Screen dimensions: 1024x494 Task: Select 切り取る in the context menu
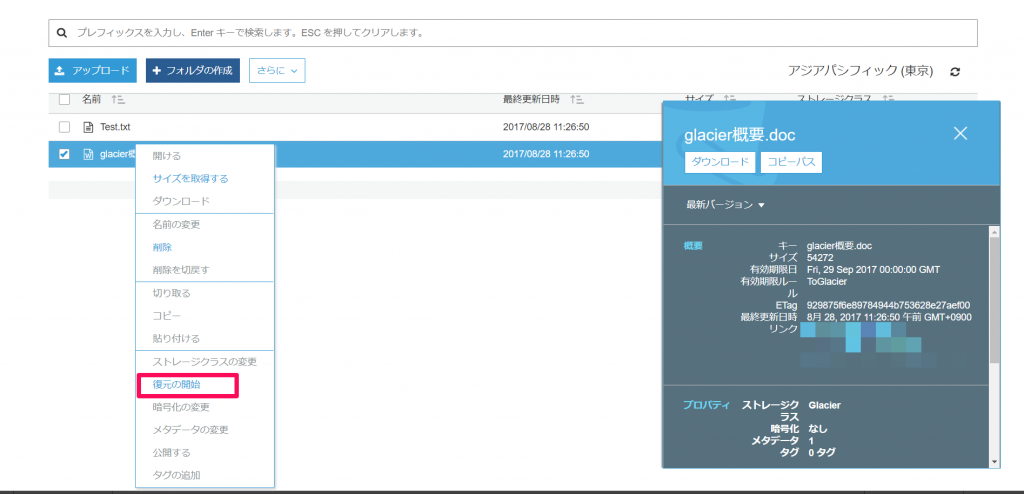(171, 293)
